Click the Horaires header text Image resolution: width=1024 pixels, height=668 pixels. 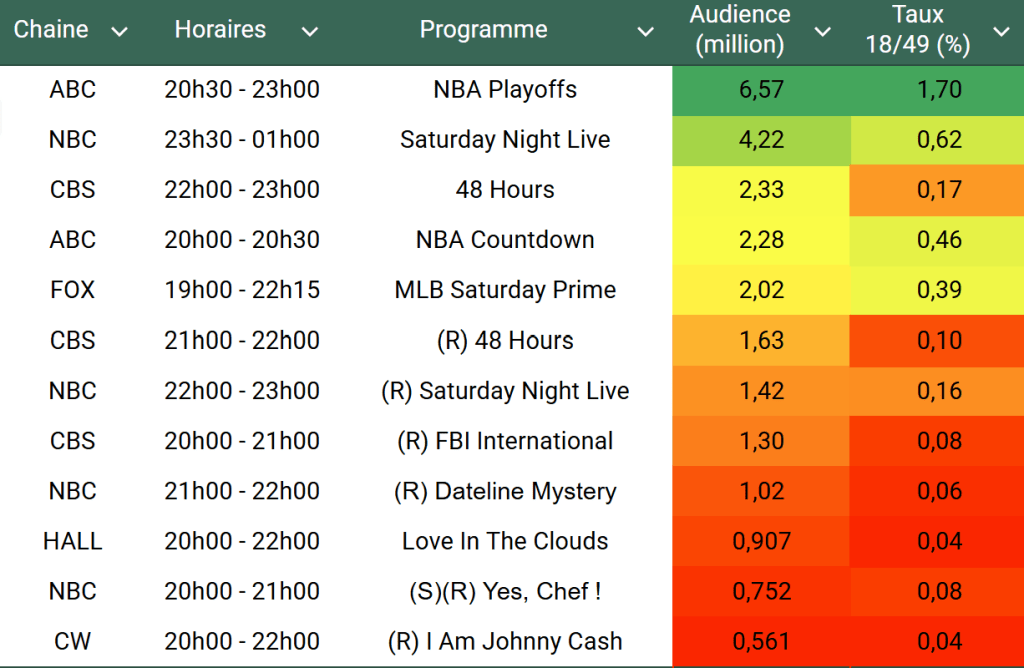point(220,30)
